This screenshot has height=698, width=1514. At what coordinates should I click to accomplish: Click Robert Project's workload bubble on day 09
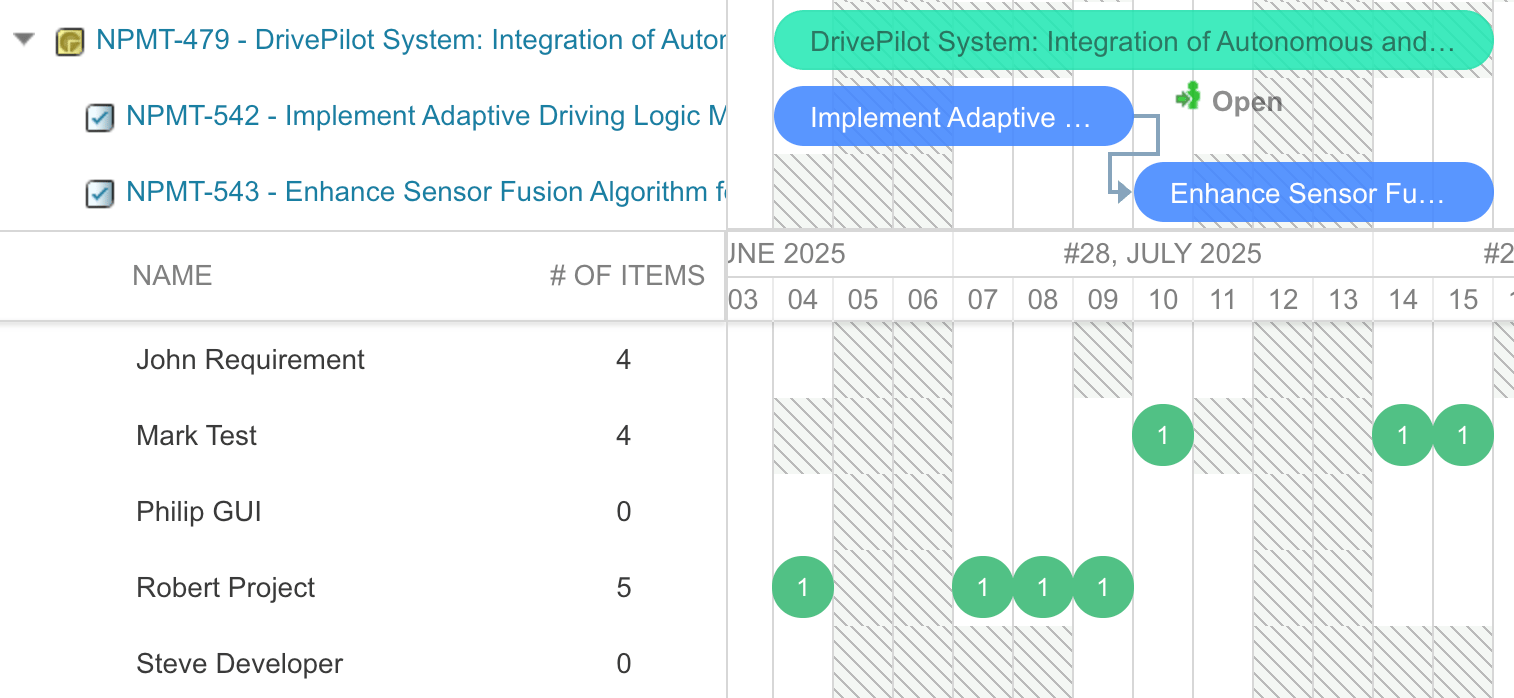[x=1103, y=587]
